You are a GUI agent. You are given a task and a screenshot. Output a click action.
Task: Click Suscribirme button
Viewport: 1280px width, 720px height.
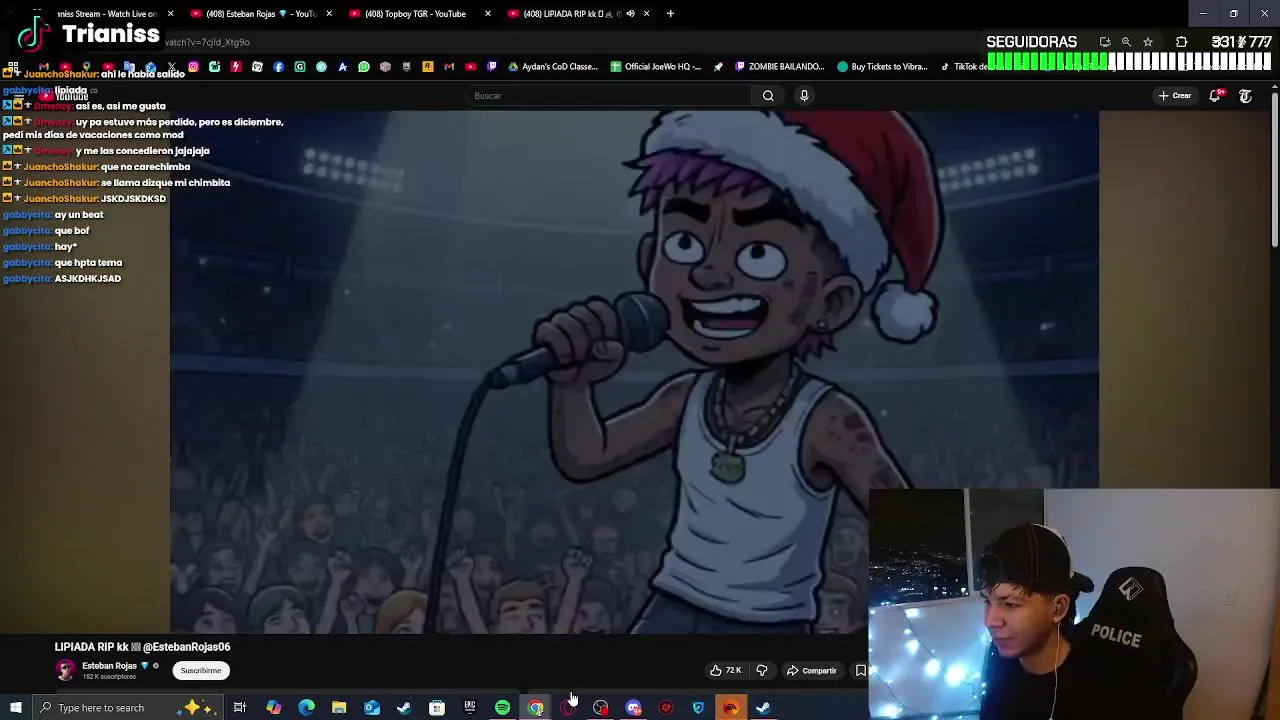[201, 671]
